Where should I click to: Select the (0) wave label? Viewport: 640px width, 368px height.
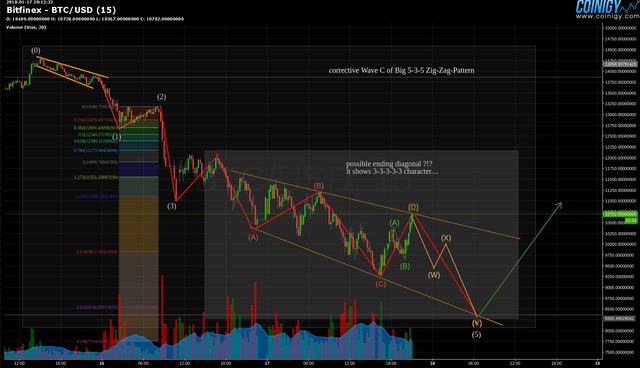pyautogui.click(x=36, y=51)
